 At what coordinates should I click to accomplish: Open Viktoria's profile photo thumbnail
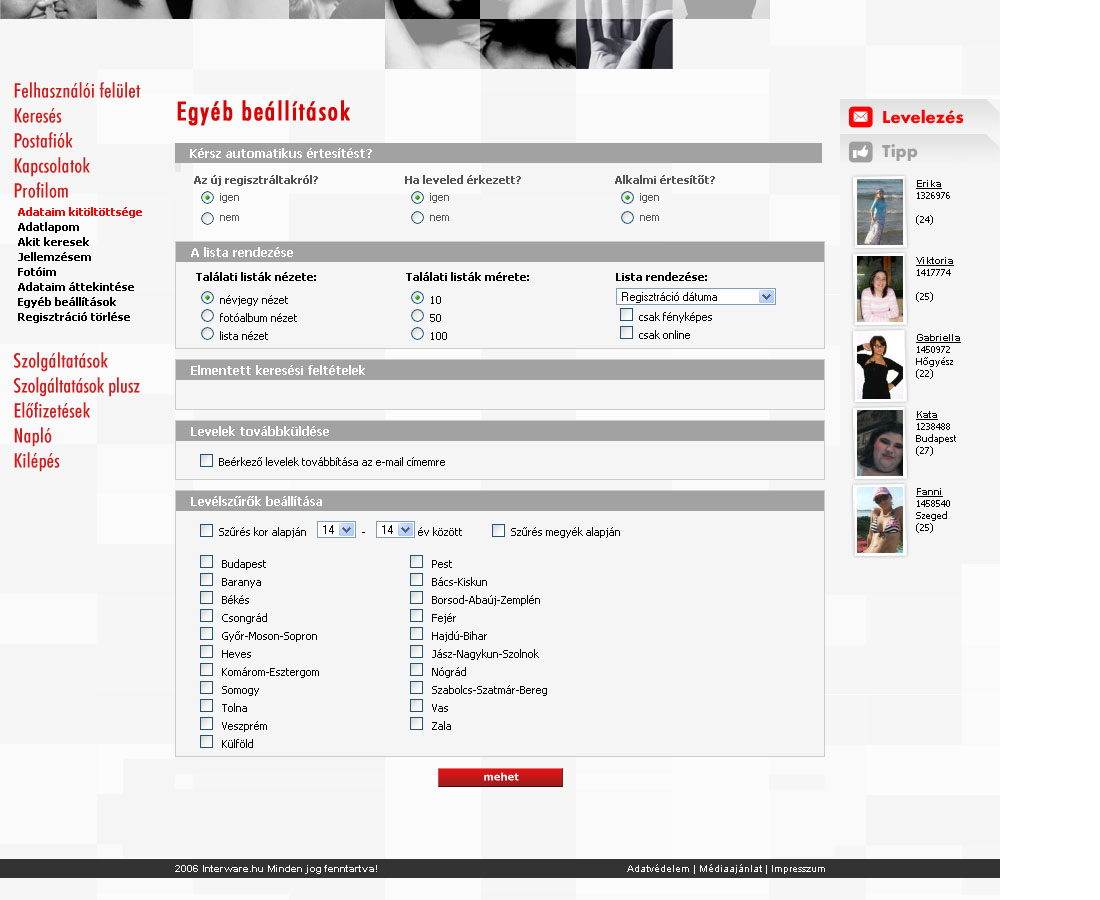coord(880,289)
